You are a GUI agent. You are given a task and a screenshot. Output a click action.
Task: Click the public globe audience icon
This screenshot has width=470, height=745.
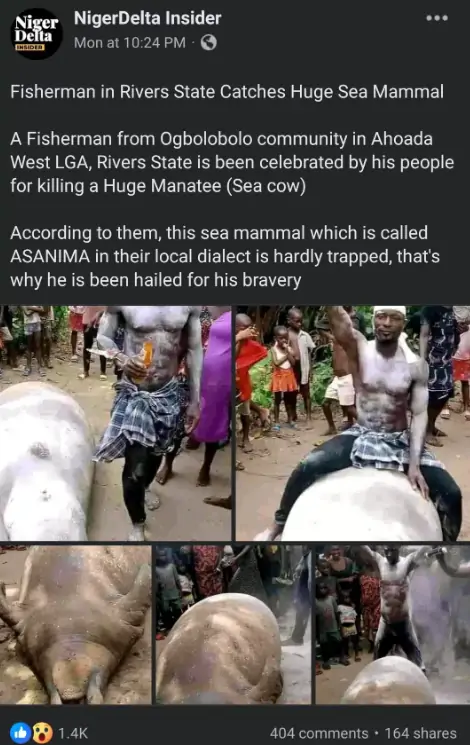pos(209,43)
